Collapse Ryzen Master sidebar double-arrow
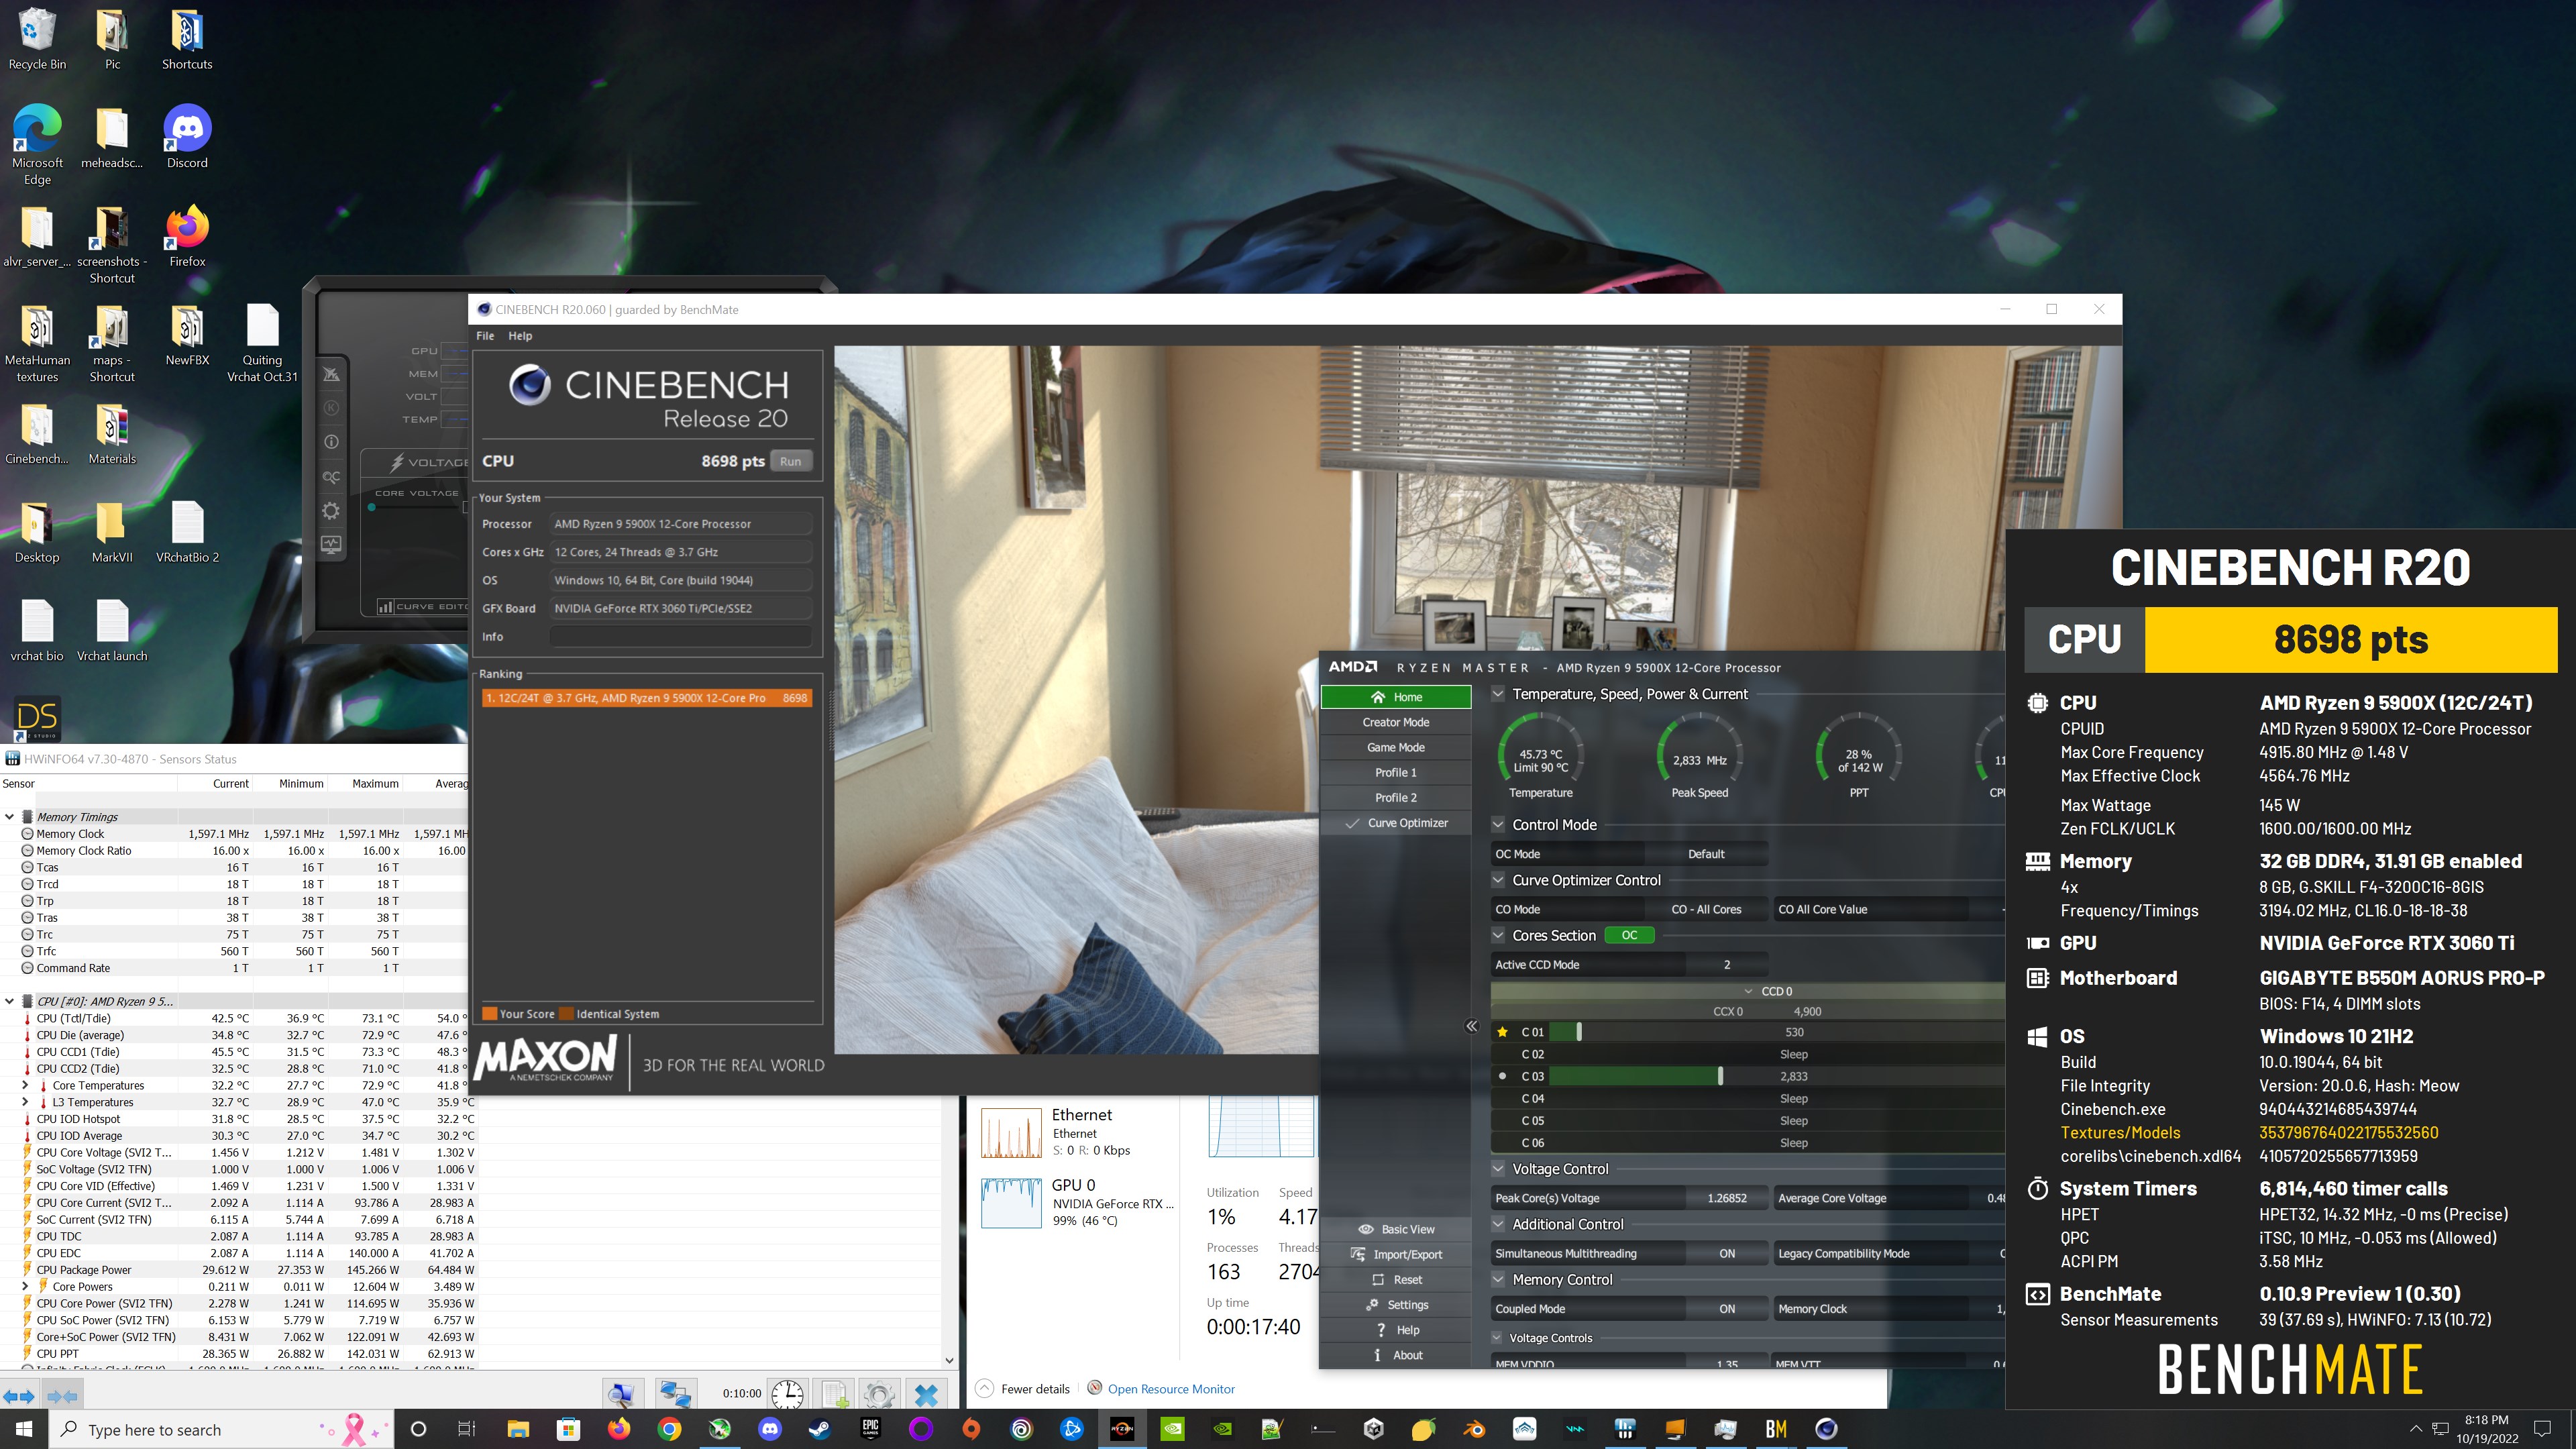The image size is (2576, 1449). click(1471, 1026)
